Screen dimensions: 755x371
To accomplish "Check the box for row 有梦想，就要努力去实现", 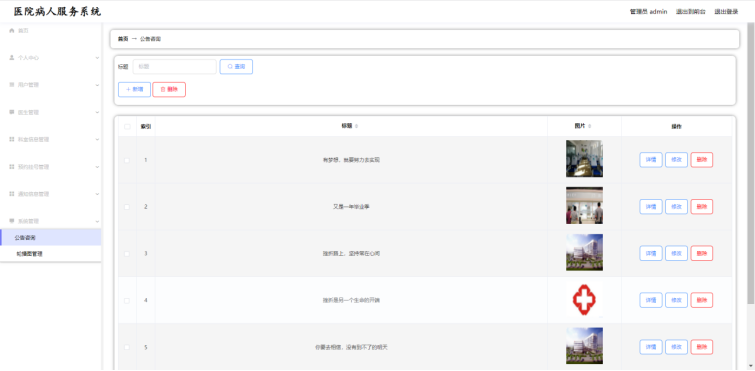I will click(x=127, y=160).
